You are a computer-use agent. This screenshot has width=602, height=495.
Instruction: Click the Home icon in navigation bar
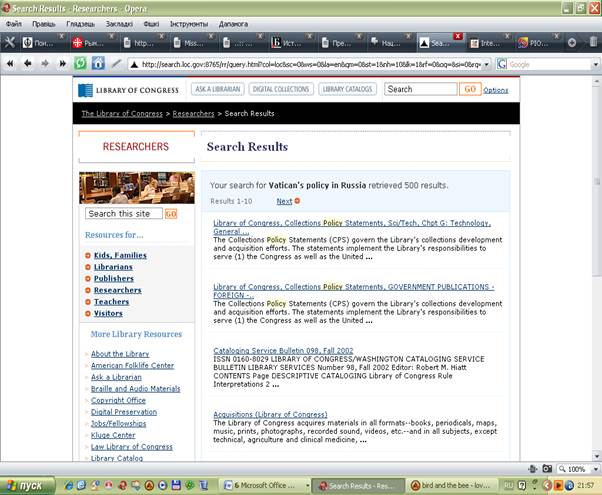98,63
